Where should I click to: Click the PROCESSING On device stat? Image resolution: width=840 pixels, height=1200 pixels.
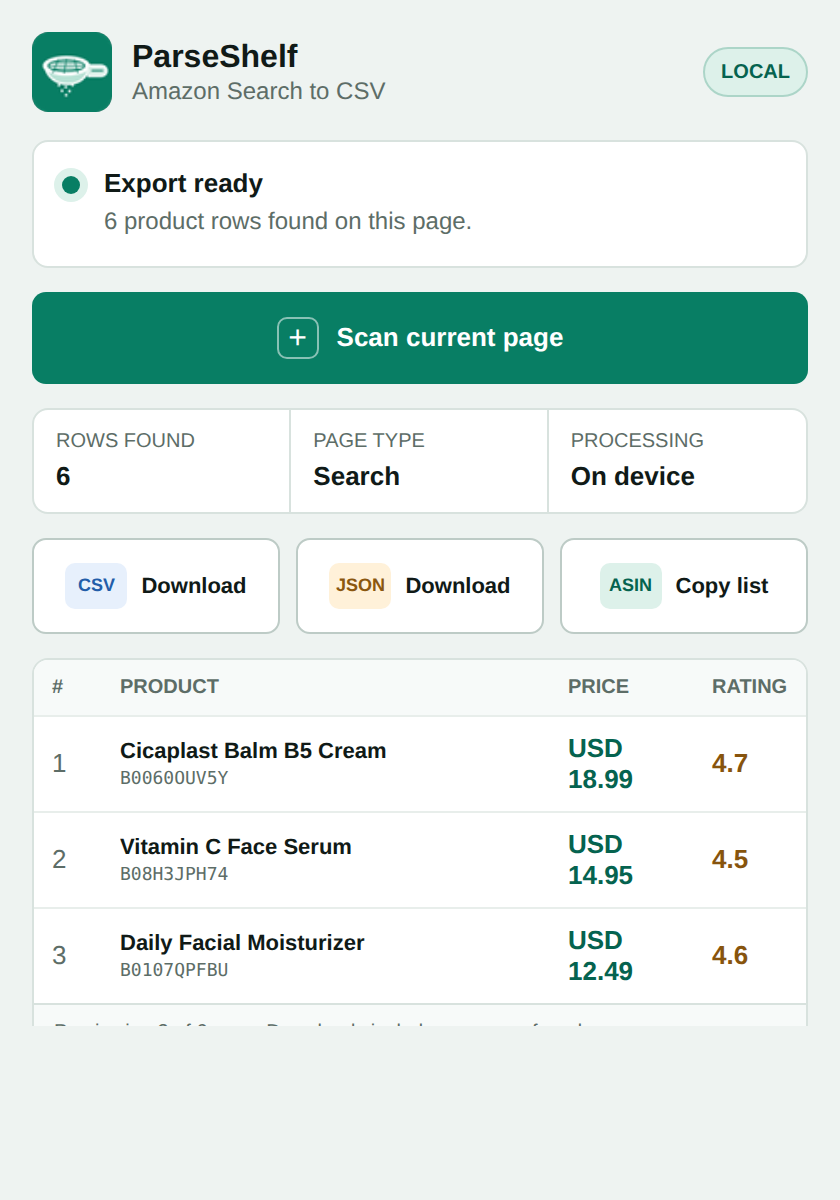click(x=677, y=461)
